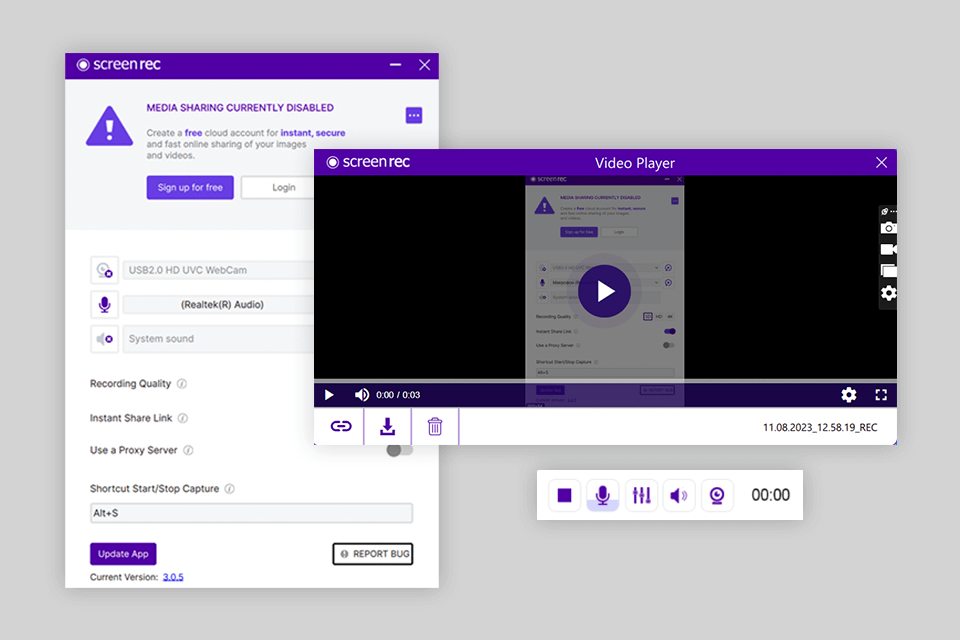The height and width of the screenshot is (640, 960).
Task: Open audio mixer sliders in the recording toolbar
Action: coord(641,495)
